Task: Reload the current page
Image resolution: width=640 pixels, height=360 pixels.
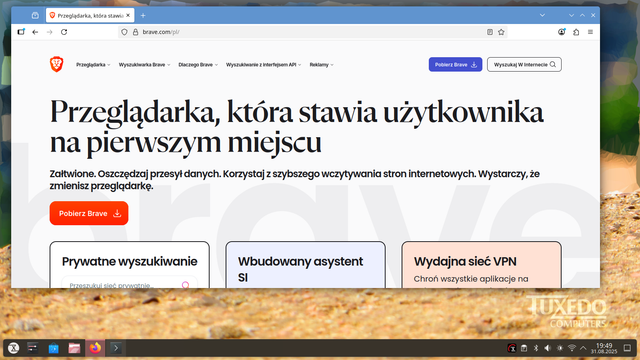Action: click(x=64, y=32)
